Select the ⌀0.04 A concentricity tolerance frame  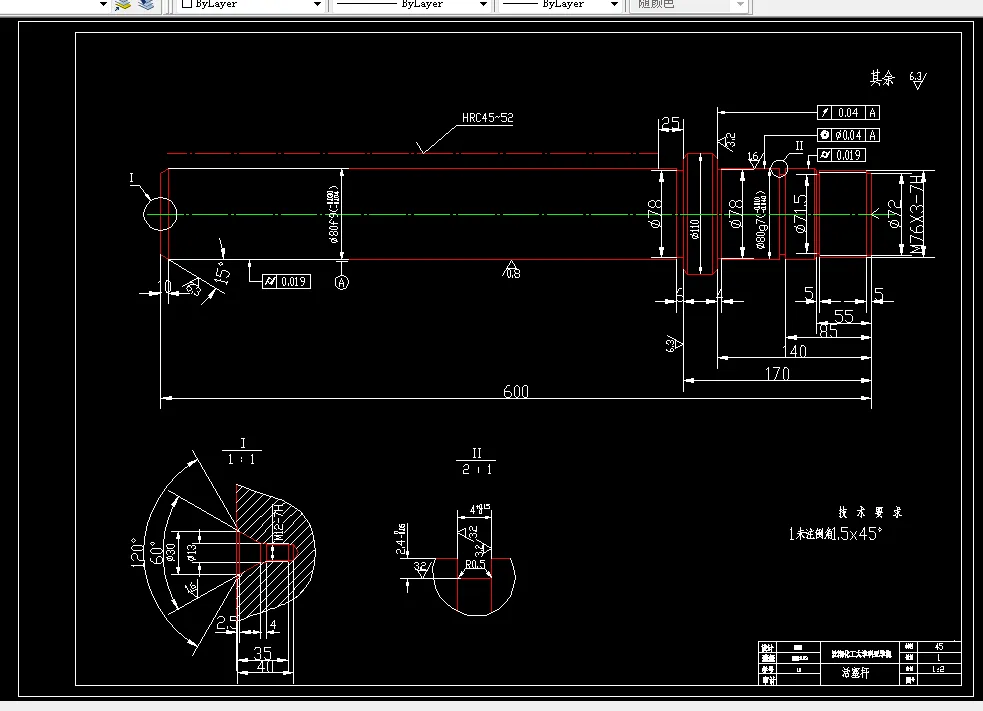click(x=848, y=135)
